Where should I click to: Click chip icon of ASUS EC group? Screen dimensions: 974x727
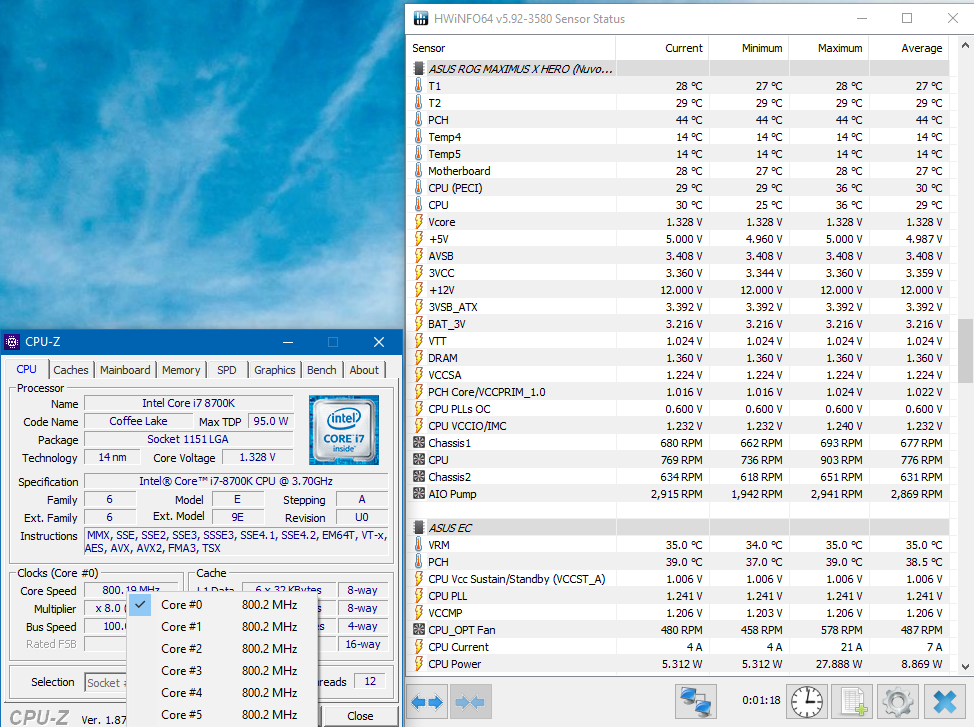[x=419, y=528]
